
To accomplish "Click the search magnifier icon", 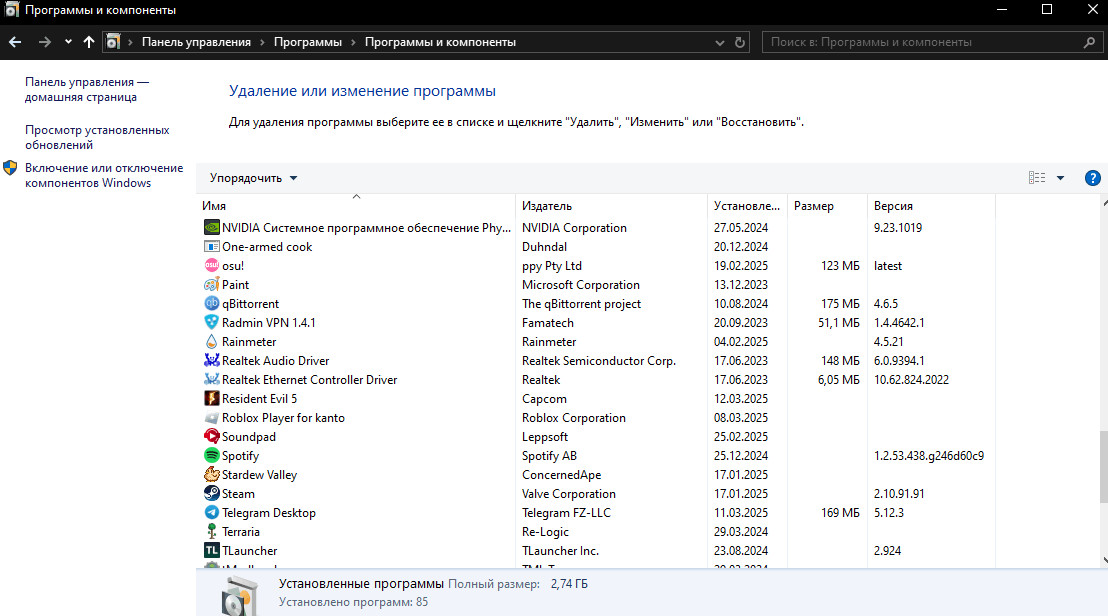I will pyautogui.click(x=1089, y=42).
